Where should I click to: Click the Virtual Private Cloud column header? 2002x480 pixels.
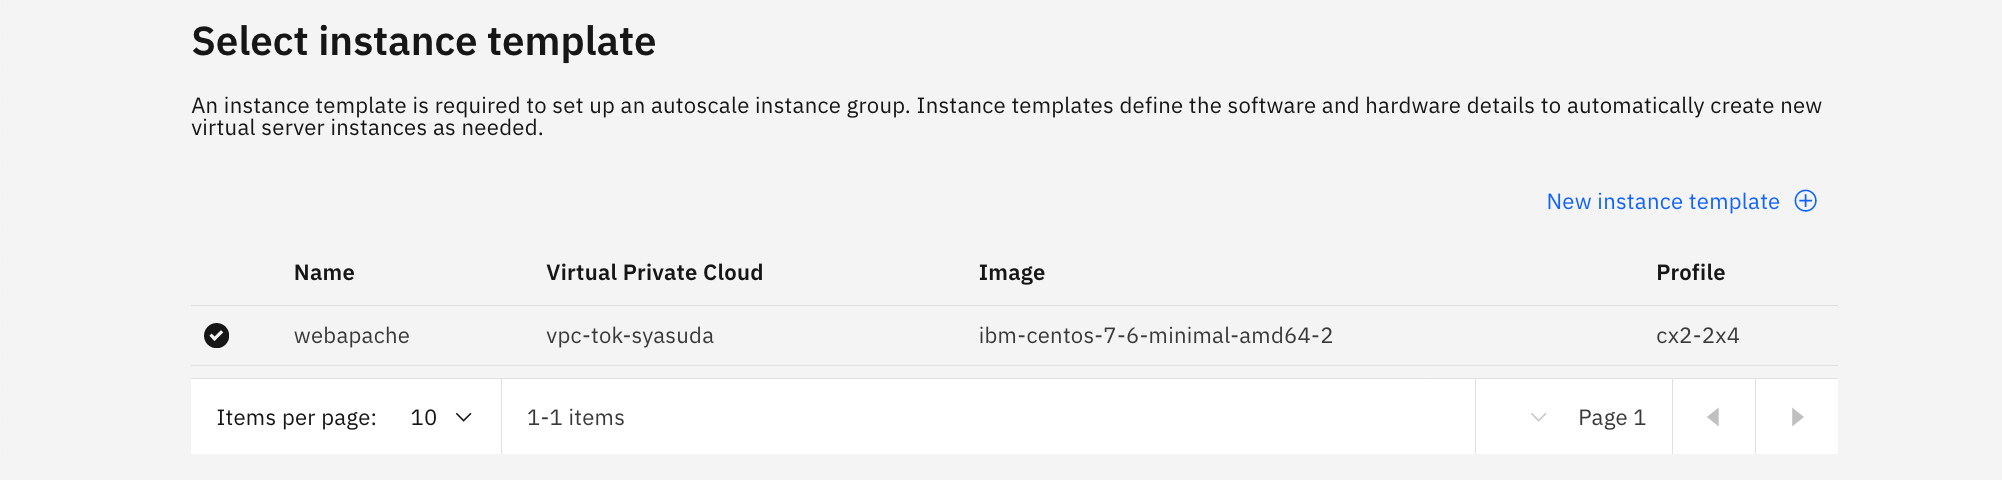(654, 273)
